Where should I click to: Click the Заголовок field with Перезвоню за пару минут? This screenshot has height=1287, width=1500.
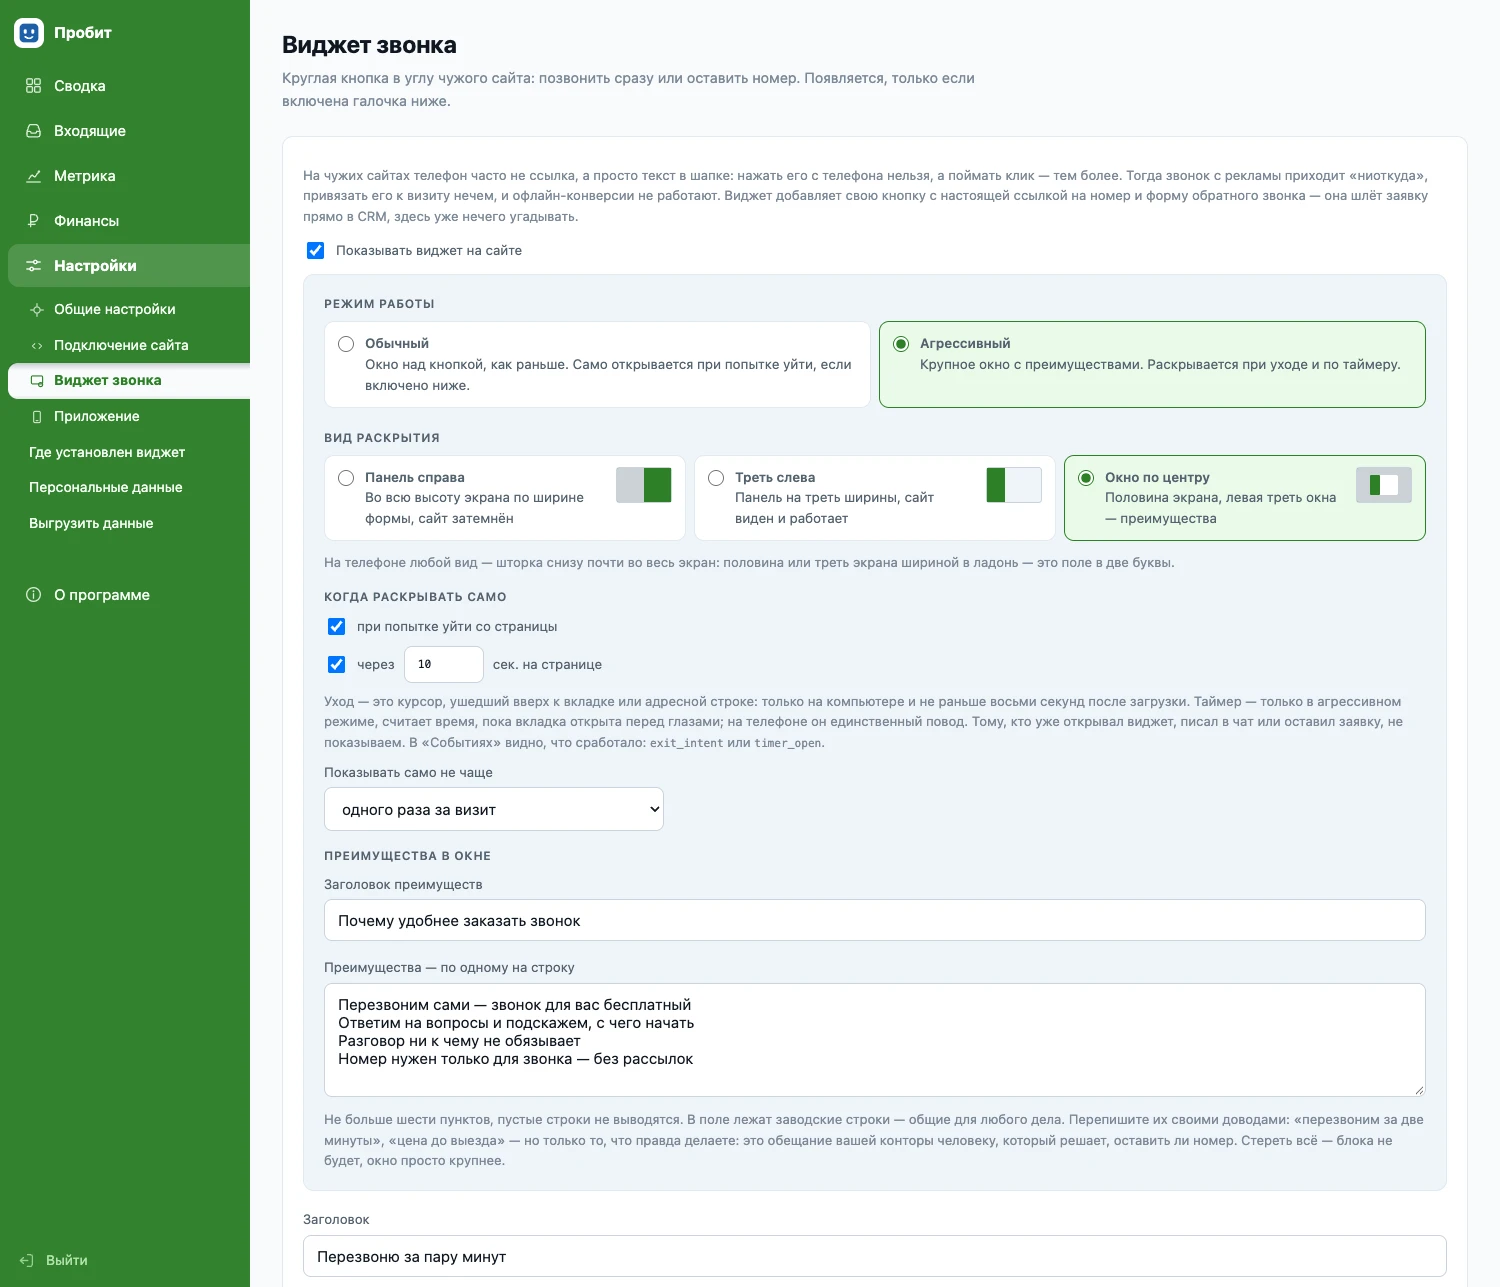(875, 1257)
